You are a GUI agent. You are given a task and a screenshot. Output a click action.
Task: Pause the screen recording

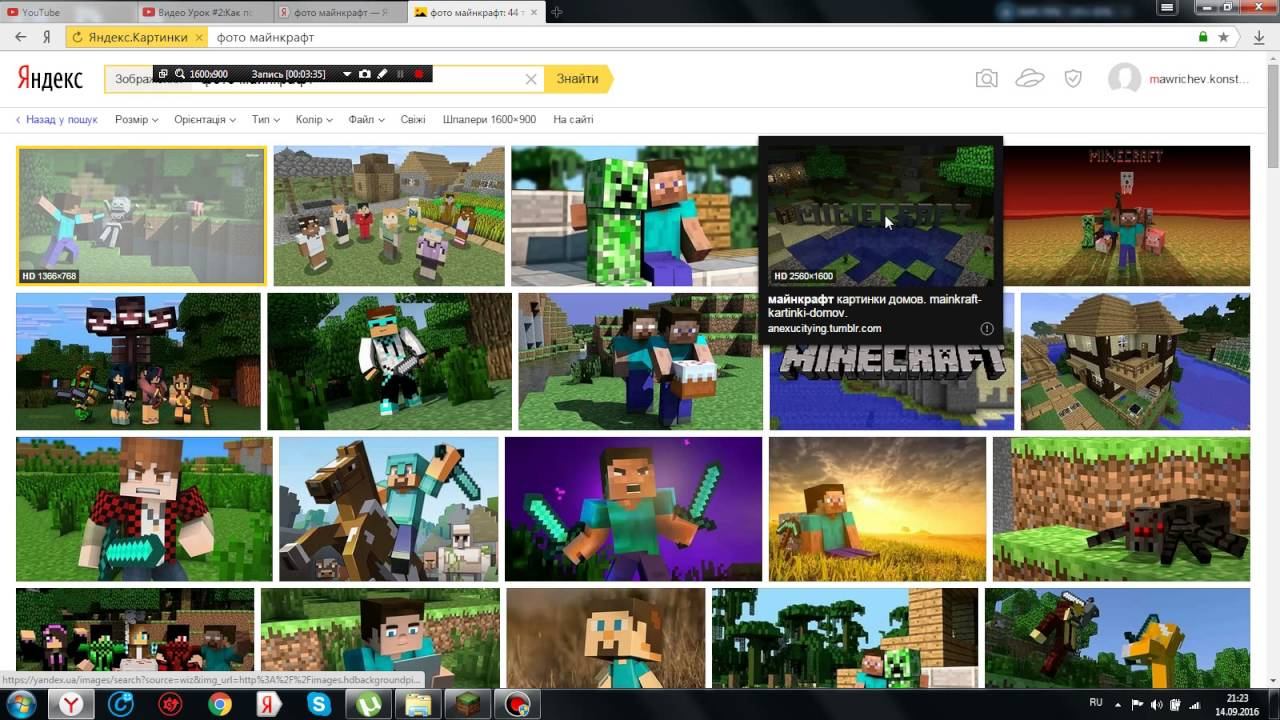[x=401, y=74]
